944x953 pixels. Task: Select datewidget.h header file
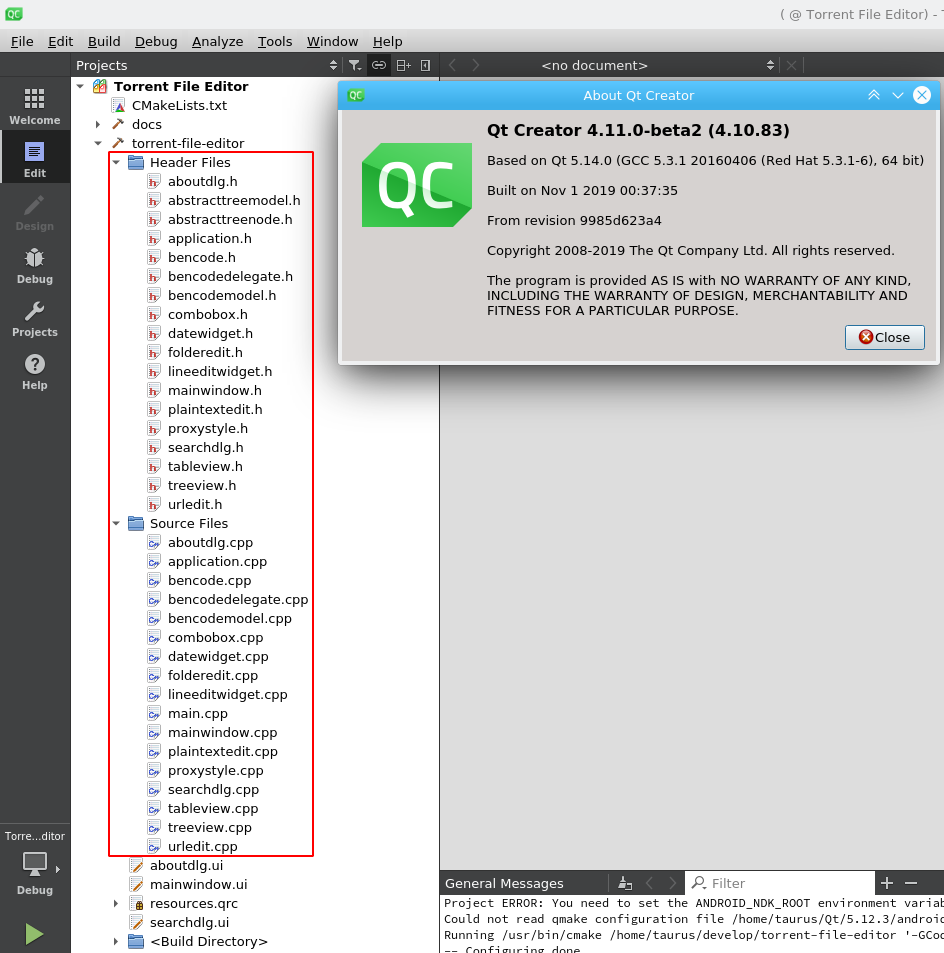pos(210,334)
